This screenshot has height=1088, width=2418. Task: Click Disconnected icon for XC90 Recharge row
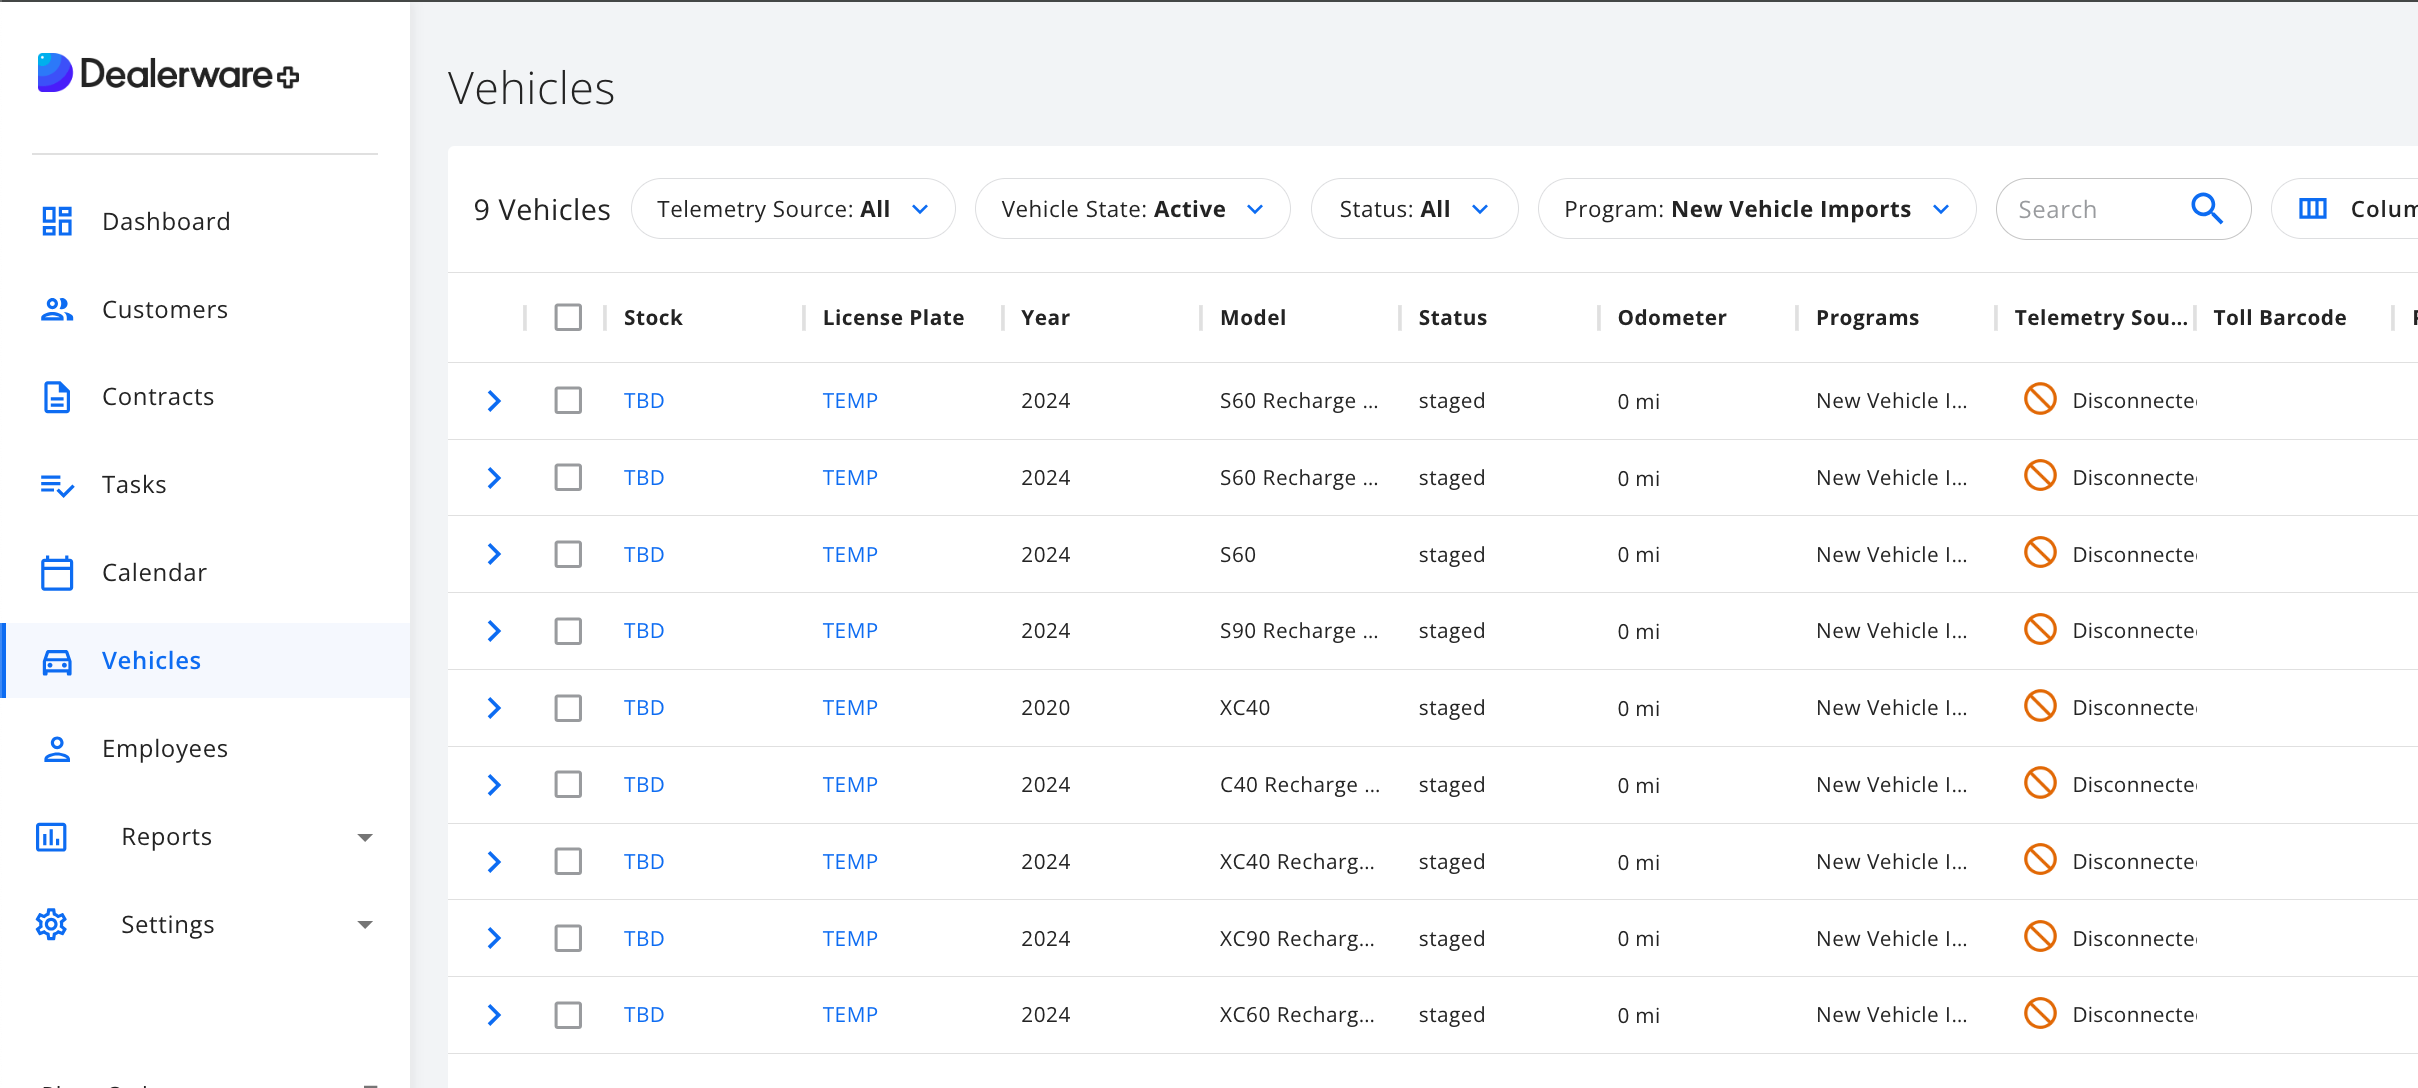[x=2040, y=936]
